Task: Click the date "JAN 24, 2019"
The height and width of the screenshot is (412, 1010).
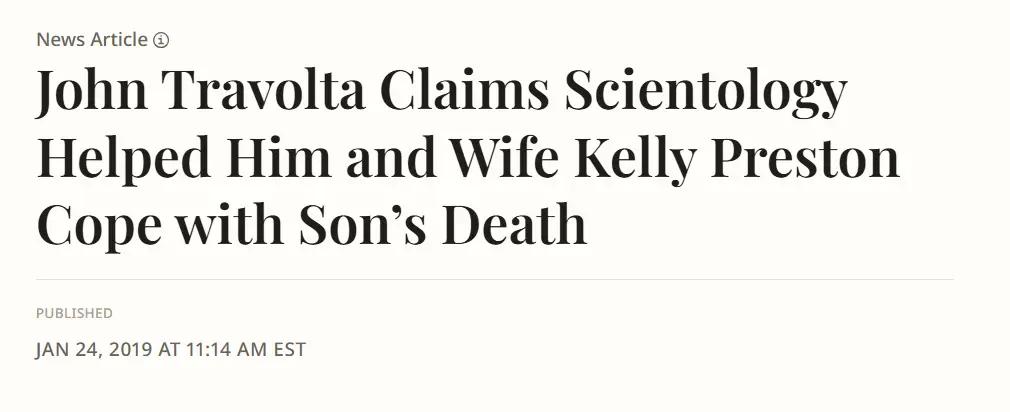Action: point(92,350)
